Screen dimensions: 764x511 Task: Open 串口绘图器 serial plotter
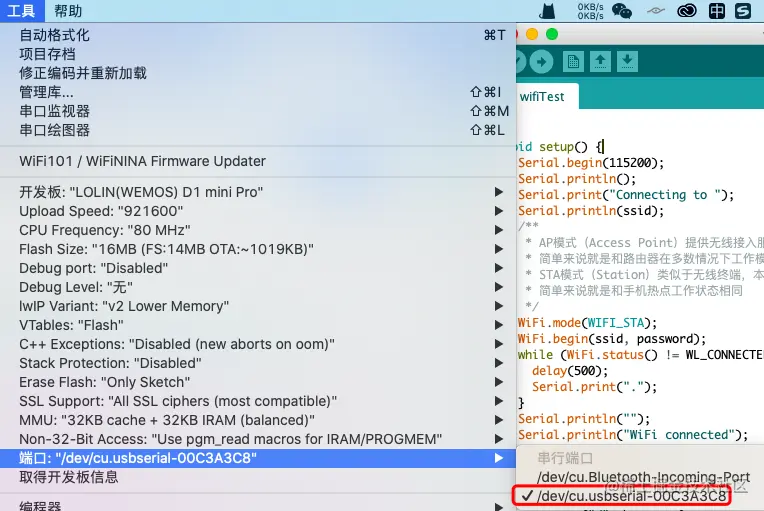(258, 130)
